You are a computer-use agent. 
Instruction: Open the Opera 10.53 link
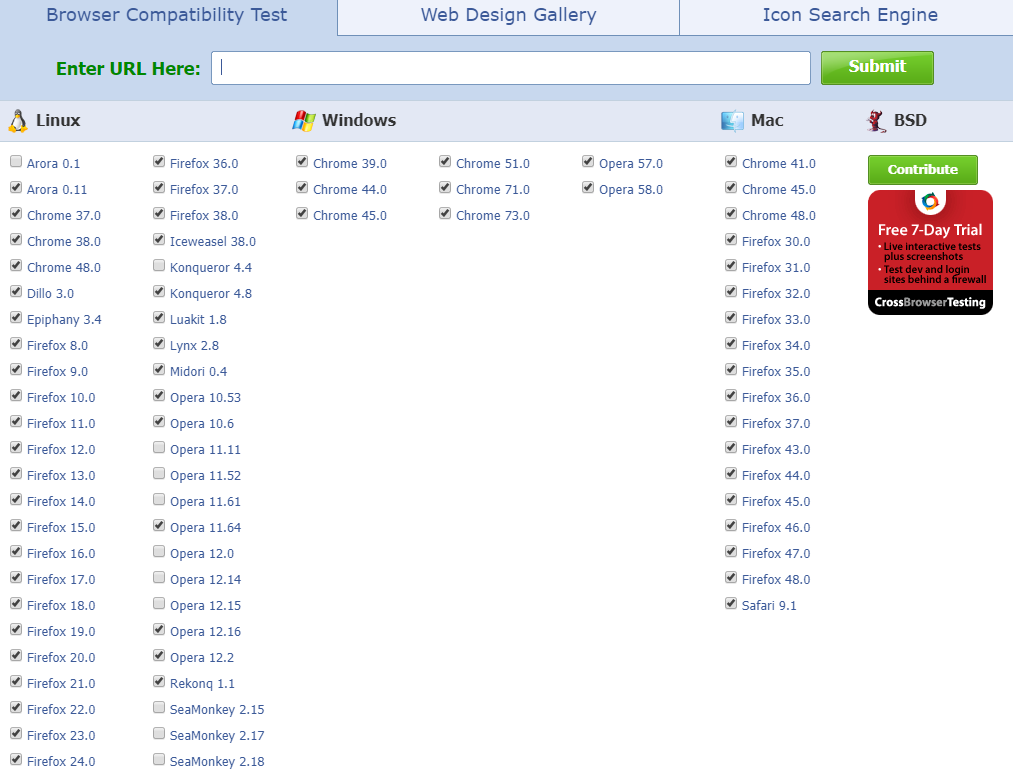[x=205, y=398]
